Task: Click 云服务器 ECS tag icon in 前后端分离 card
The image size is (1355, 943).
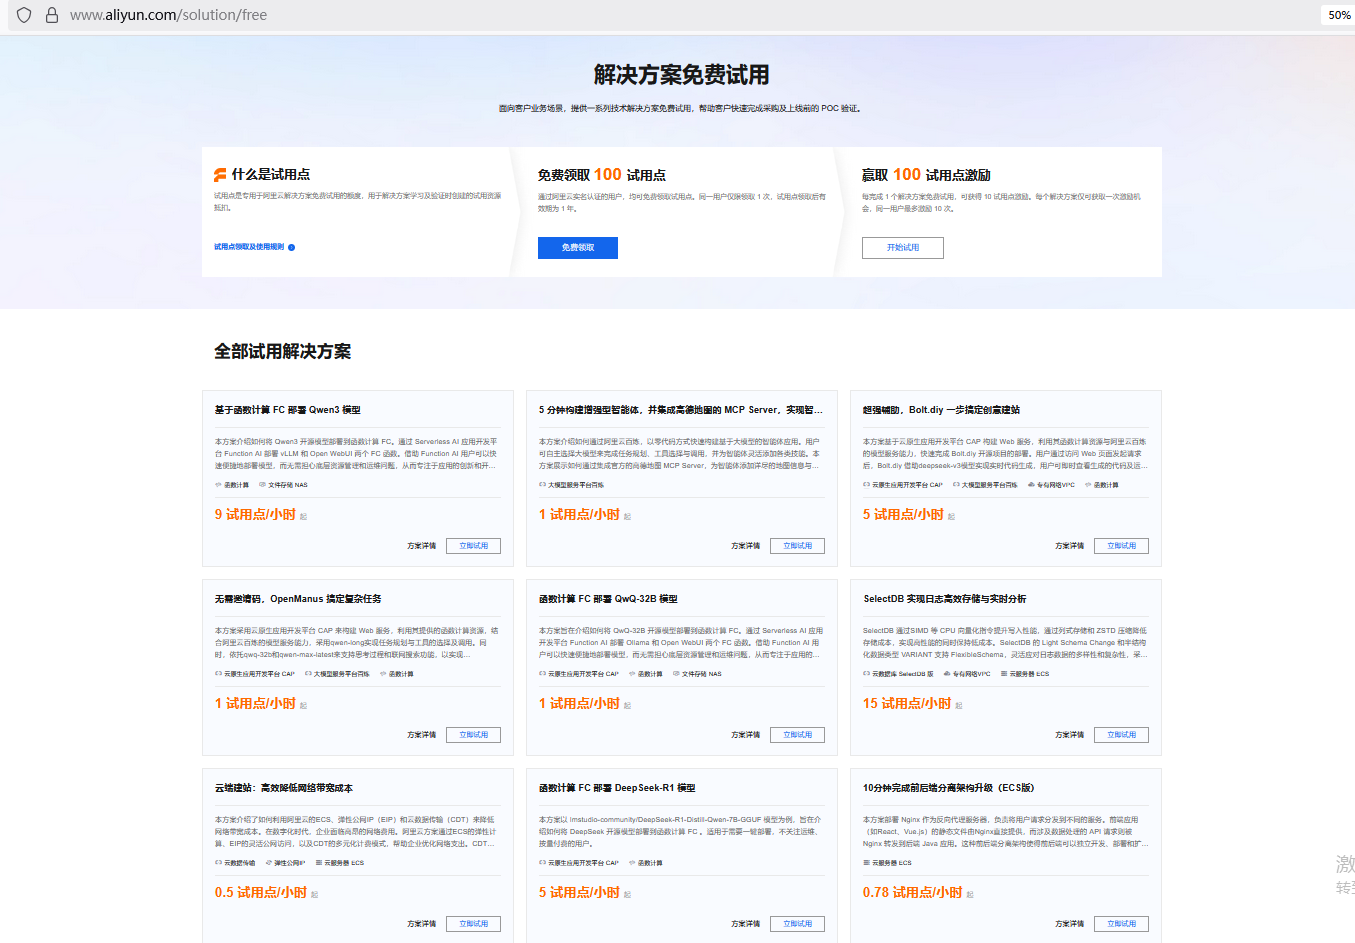Action: tap(866, 863)
